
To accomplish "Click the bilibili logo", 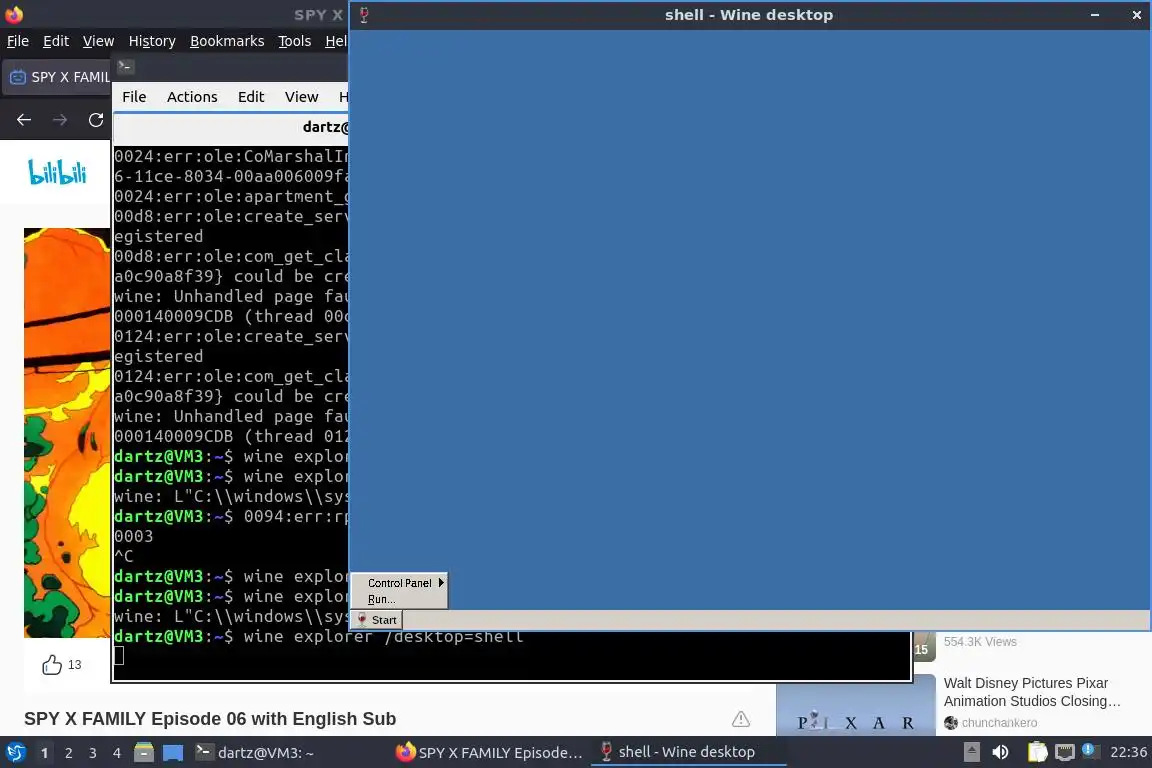I will [x=57, y=172].
